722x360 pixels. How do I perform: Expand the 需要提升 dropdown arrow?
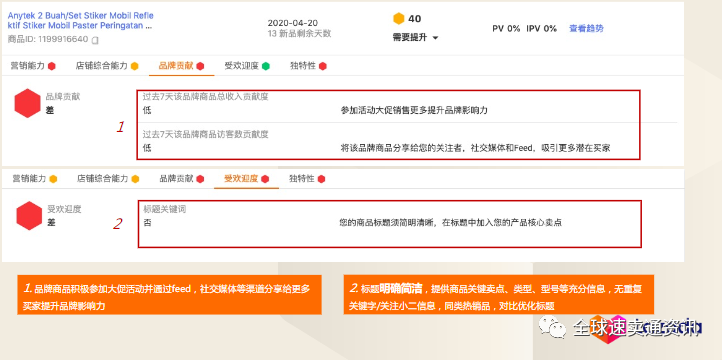click(435, 38)
